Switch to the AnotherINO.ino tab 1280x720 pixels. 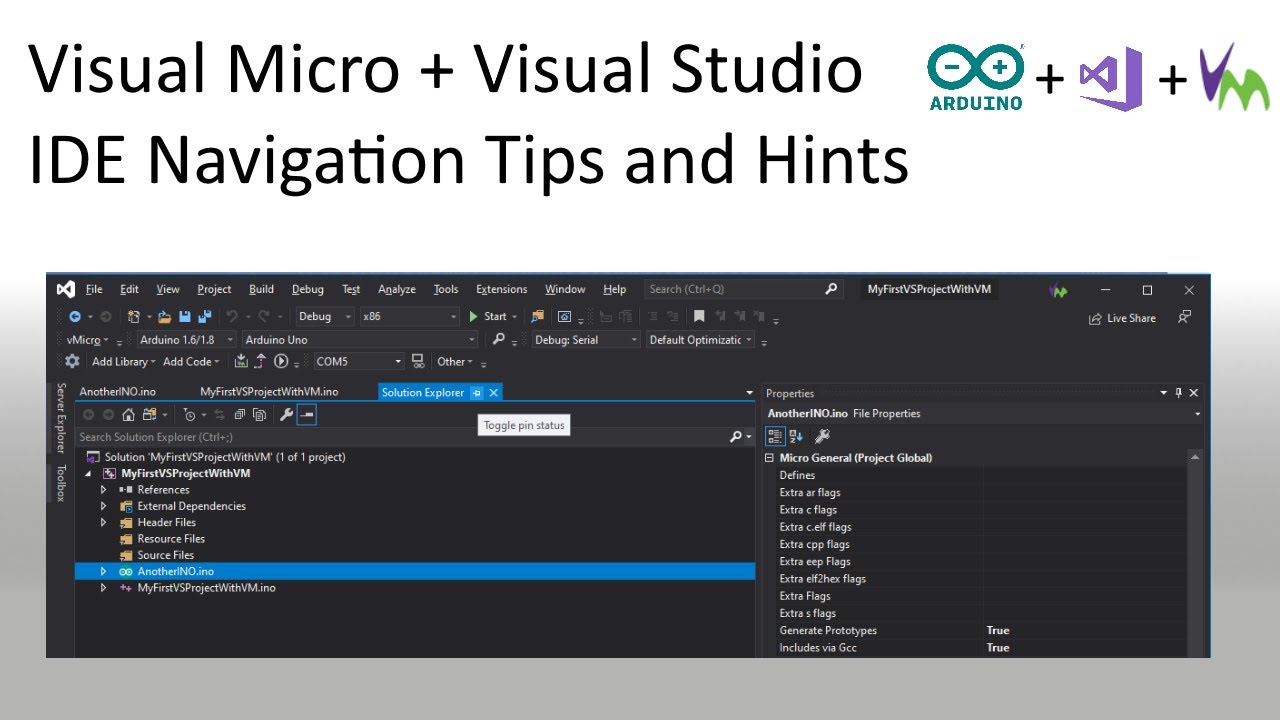tap(117, 392)
